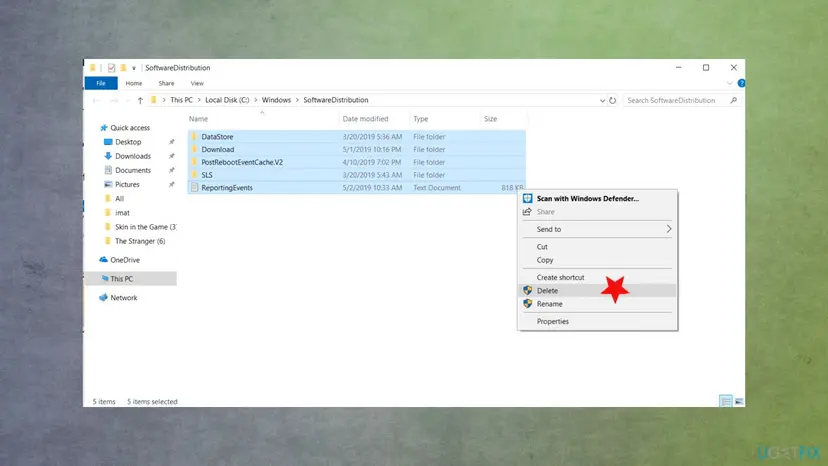
Task: Click Scan with Windows Defender entry
Action: [x=597, y=199]
